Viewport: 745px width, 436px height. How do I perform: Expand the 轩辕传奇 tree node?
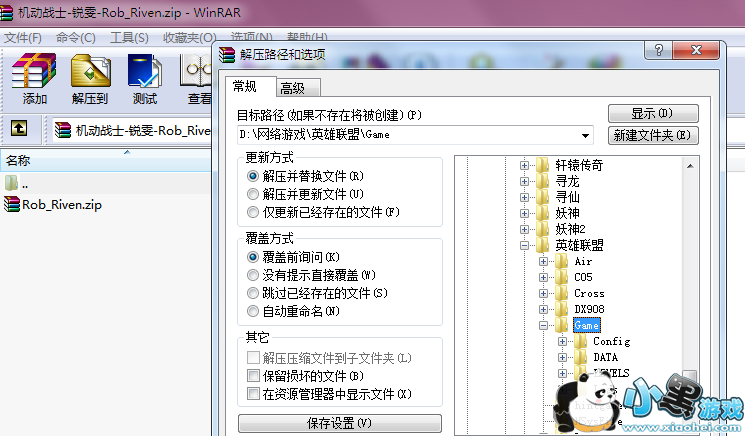pyautogui.click(x=524, y=165)
